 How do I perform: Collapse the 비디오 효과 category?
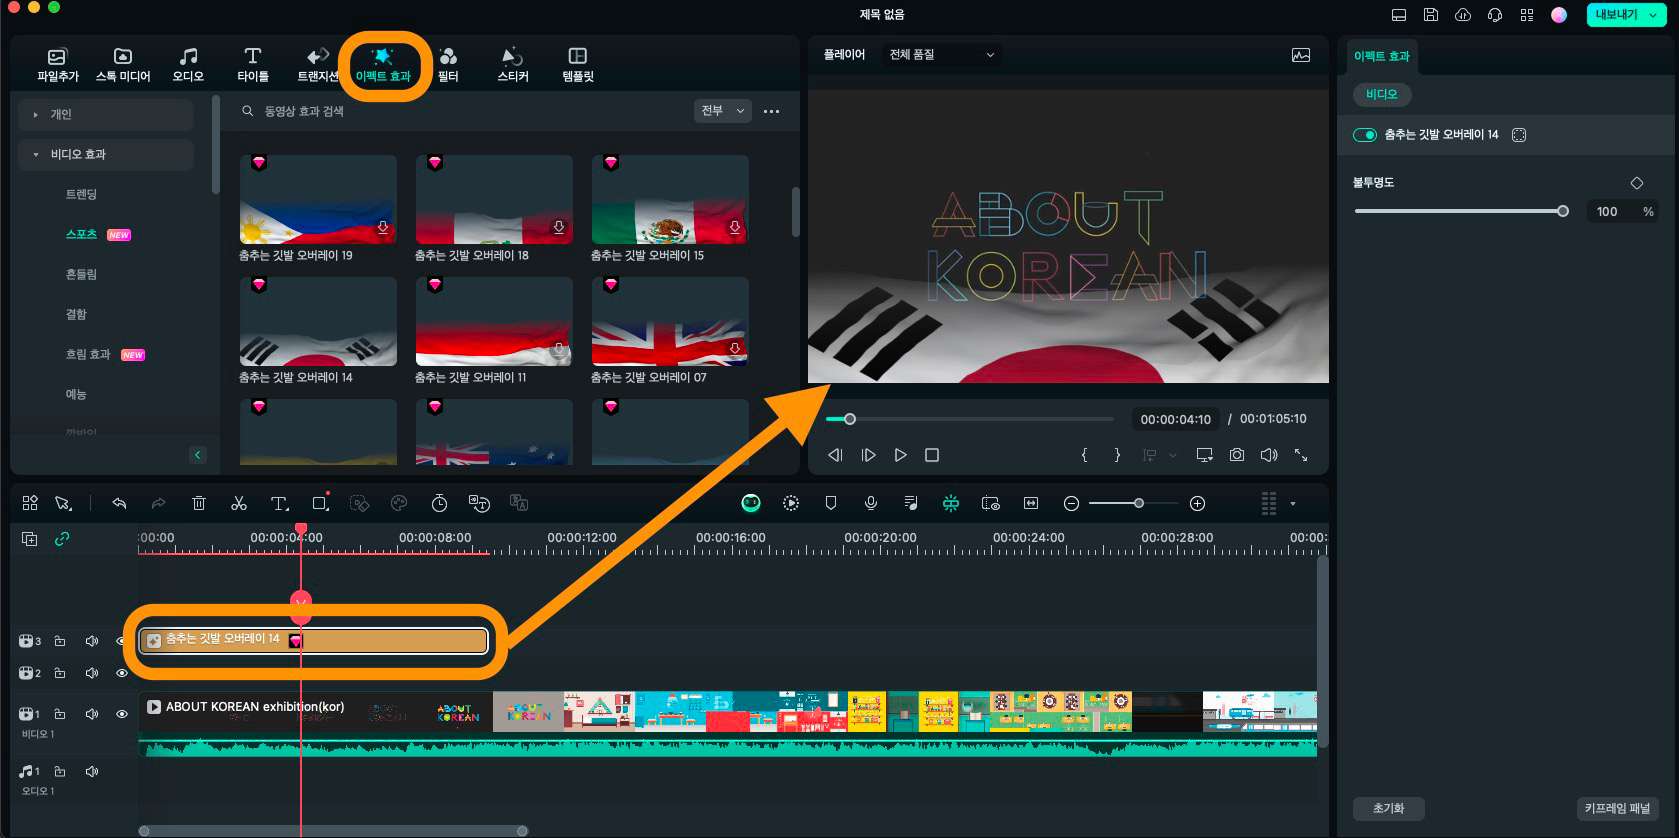[106, 154]
